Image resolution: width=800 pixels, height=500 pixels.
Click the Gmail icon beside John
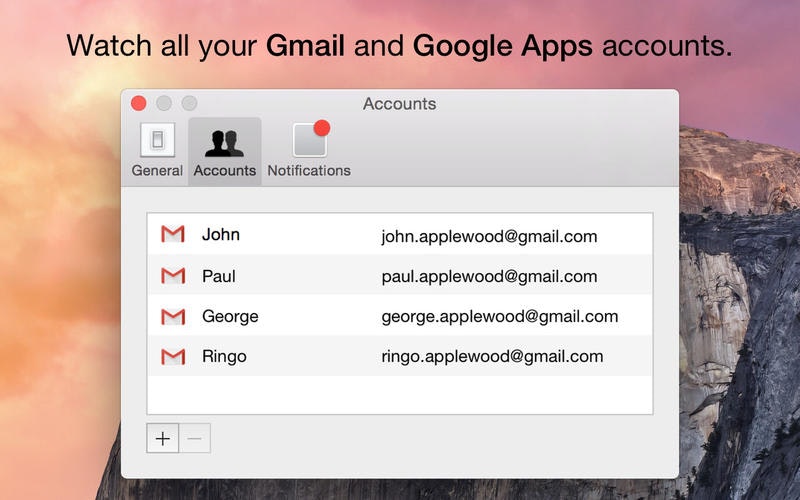(173, 234)
